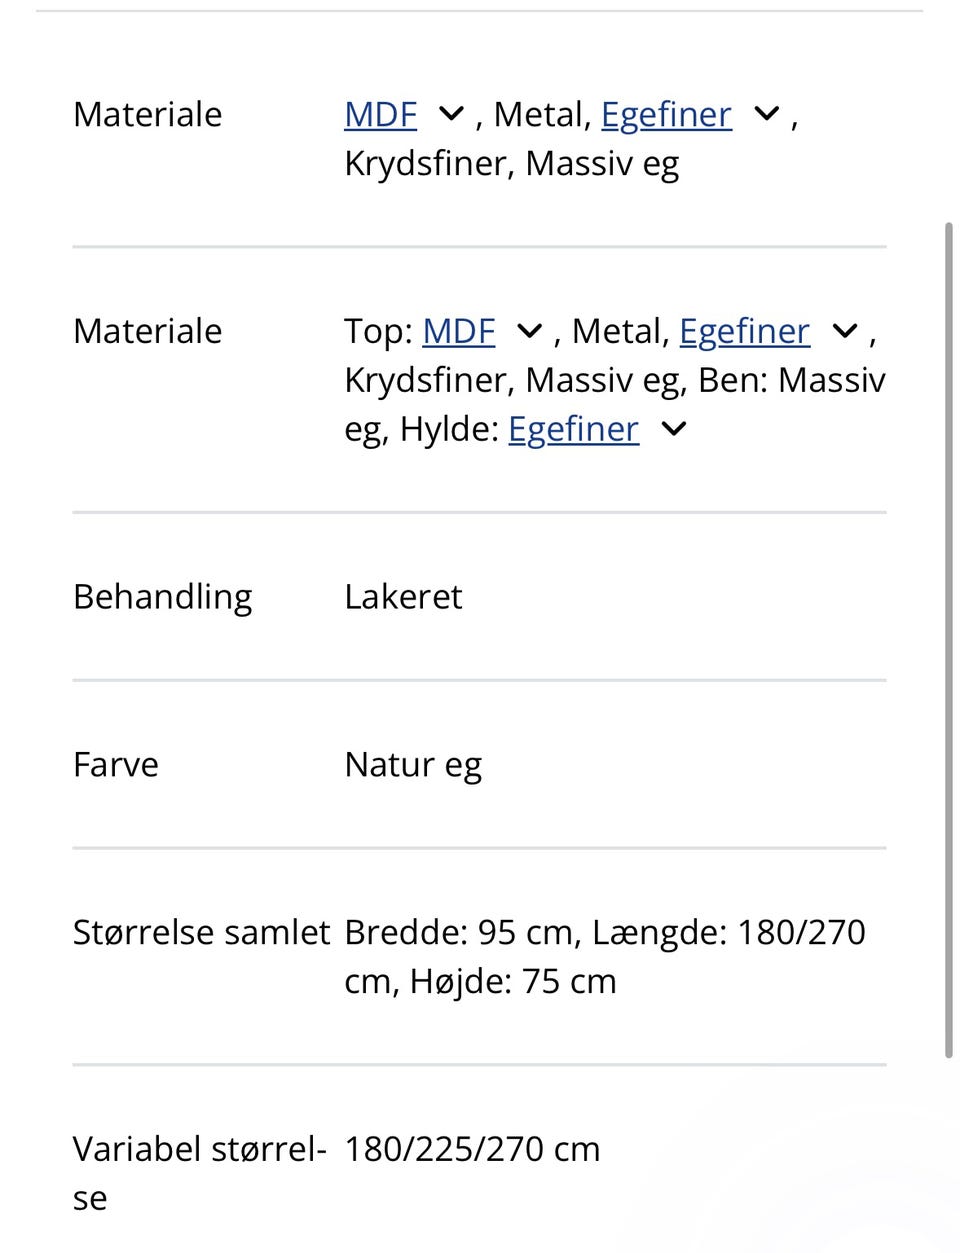Image resolution: width=960 pixels, height=1253 pixels.
Task: Expand the MDF disclosure in first Materiale row
Action: 450,113
